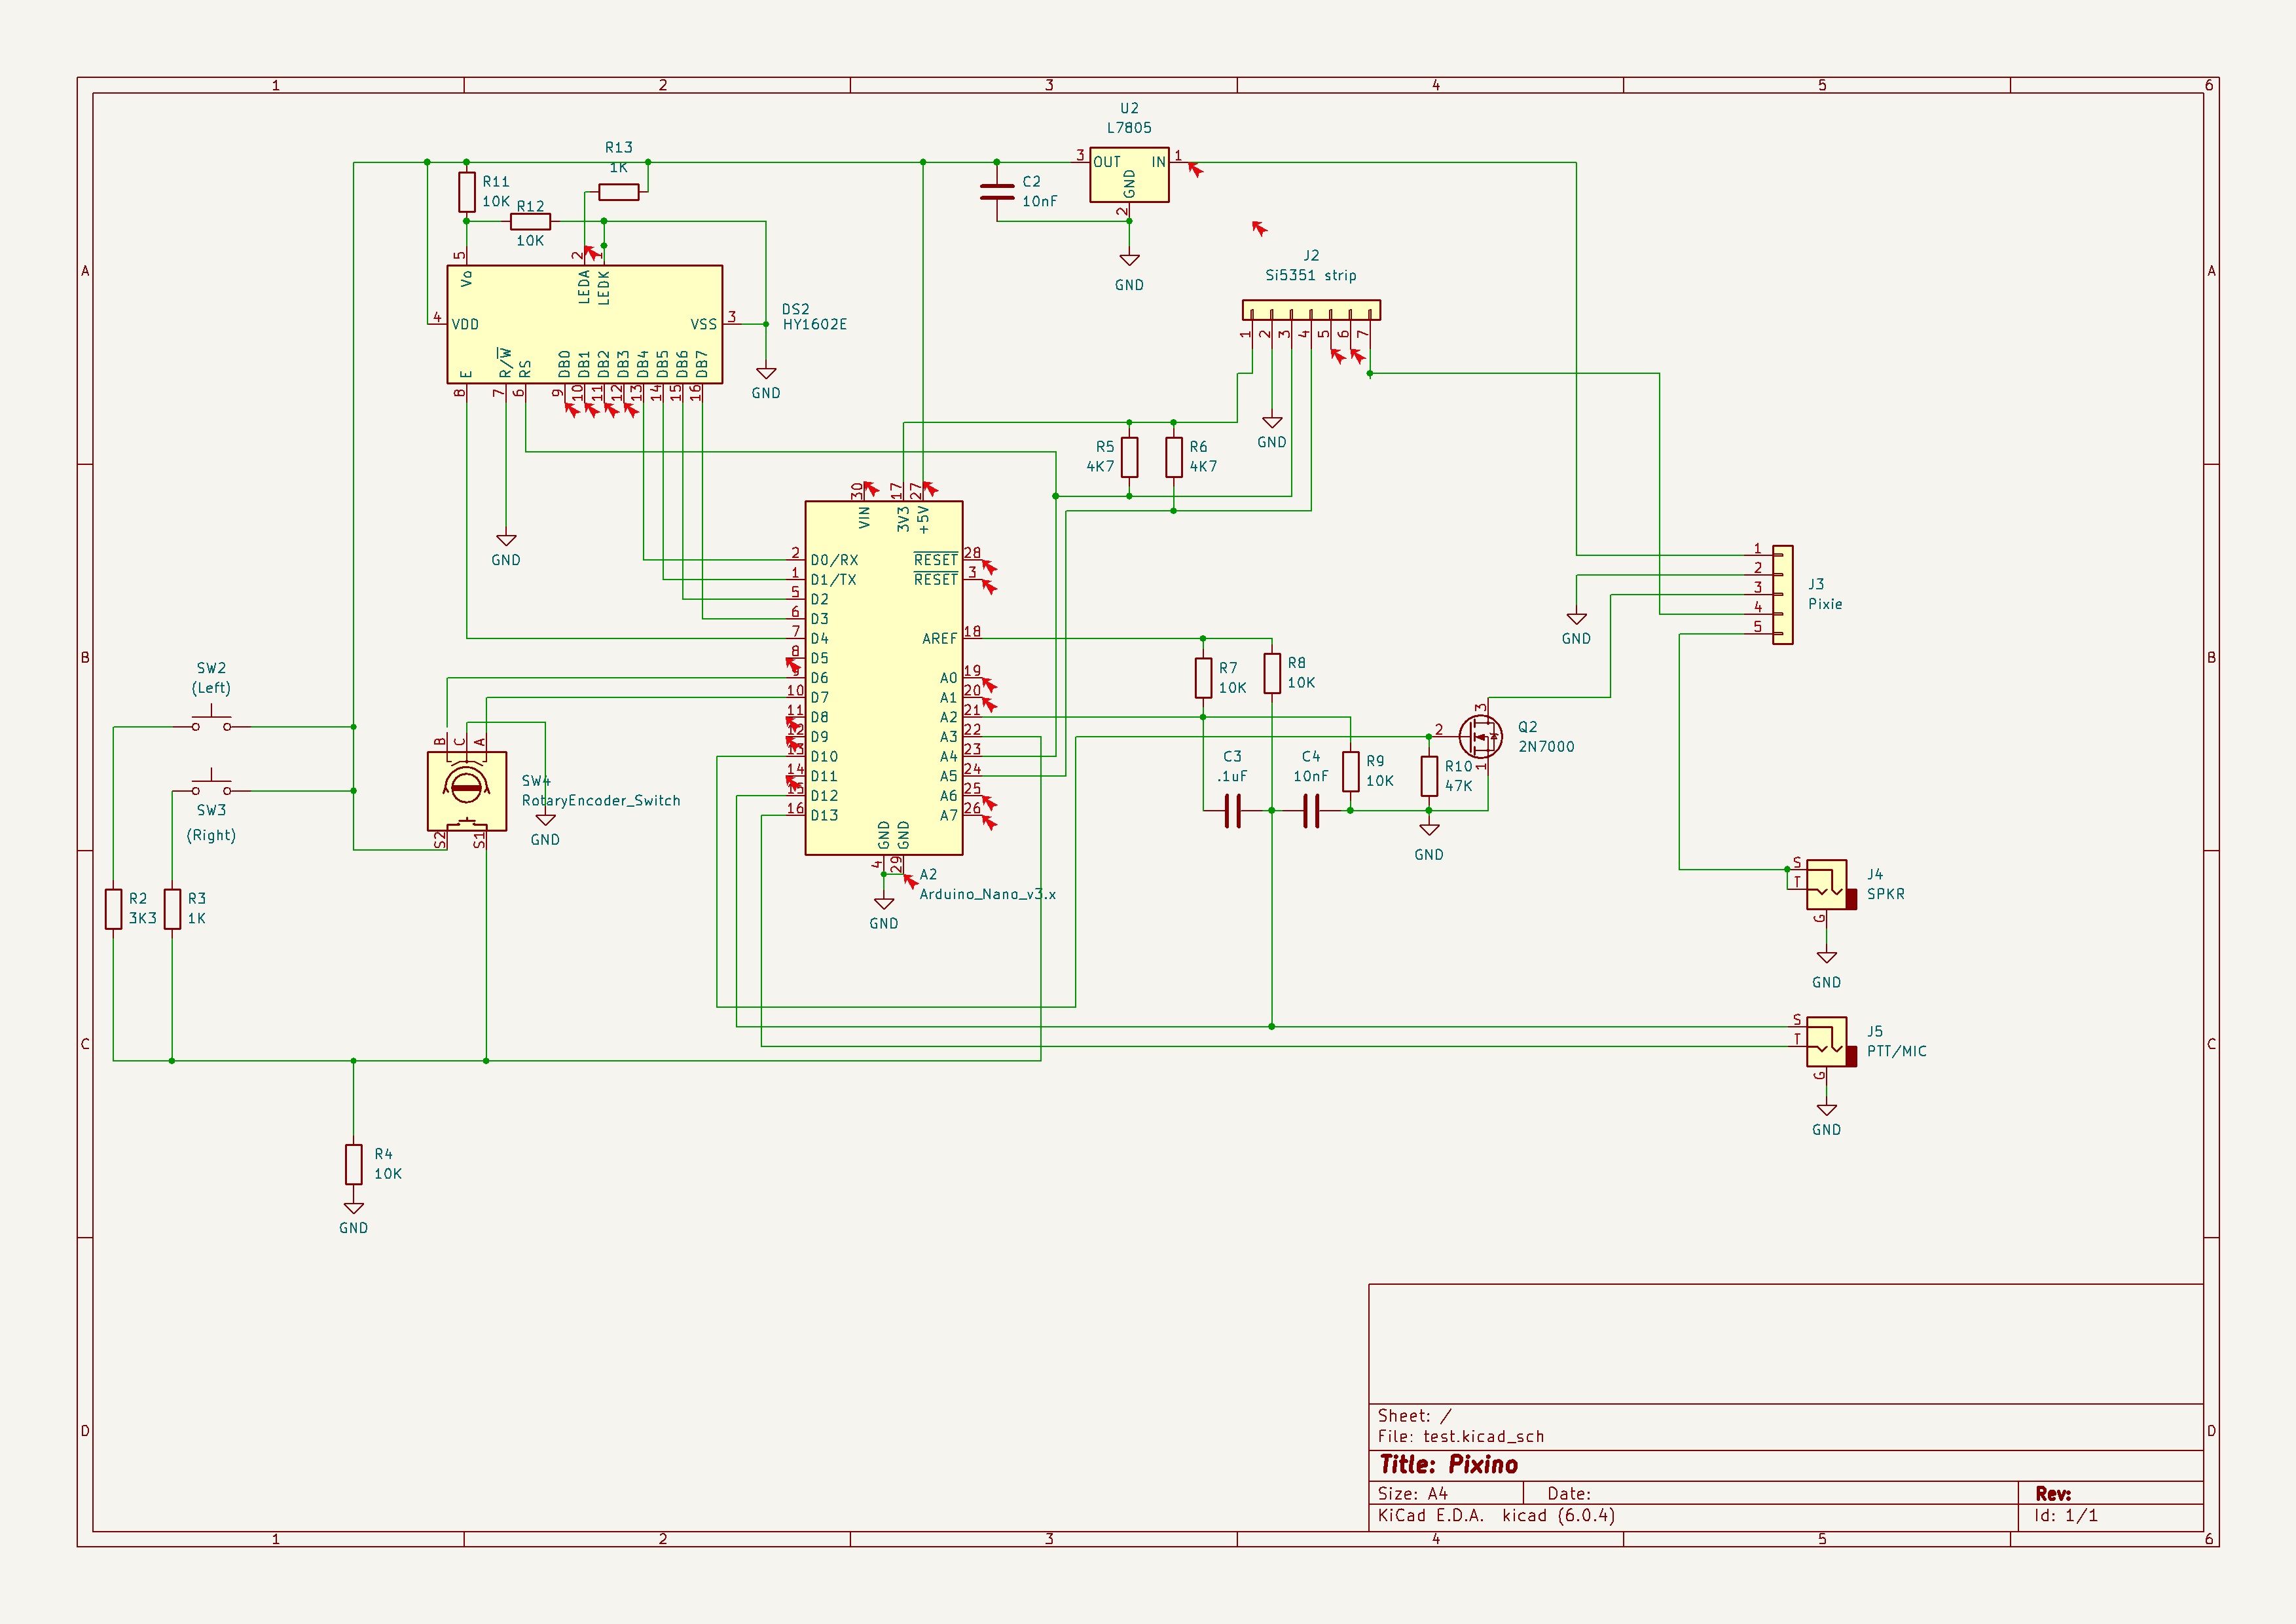Viewport: 2296px width, 1624px height.
Task: Click the R13 1K resistor symbol
Action: (x=618, y=192)
